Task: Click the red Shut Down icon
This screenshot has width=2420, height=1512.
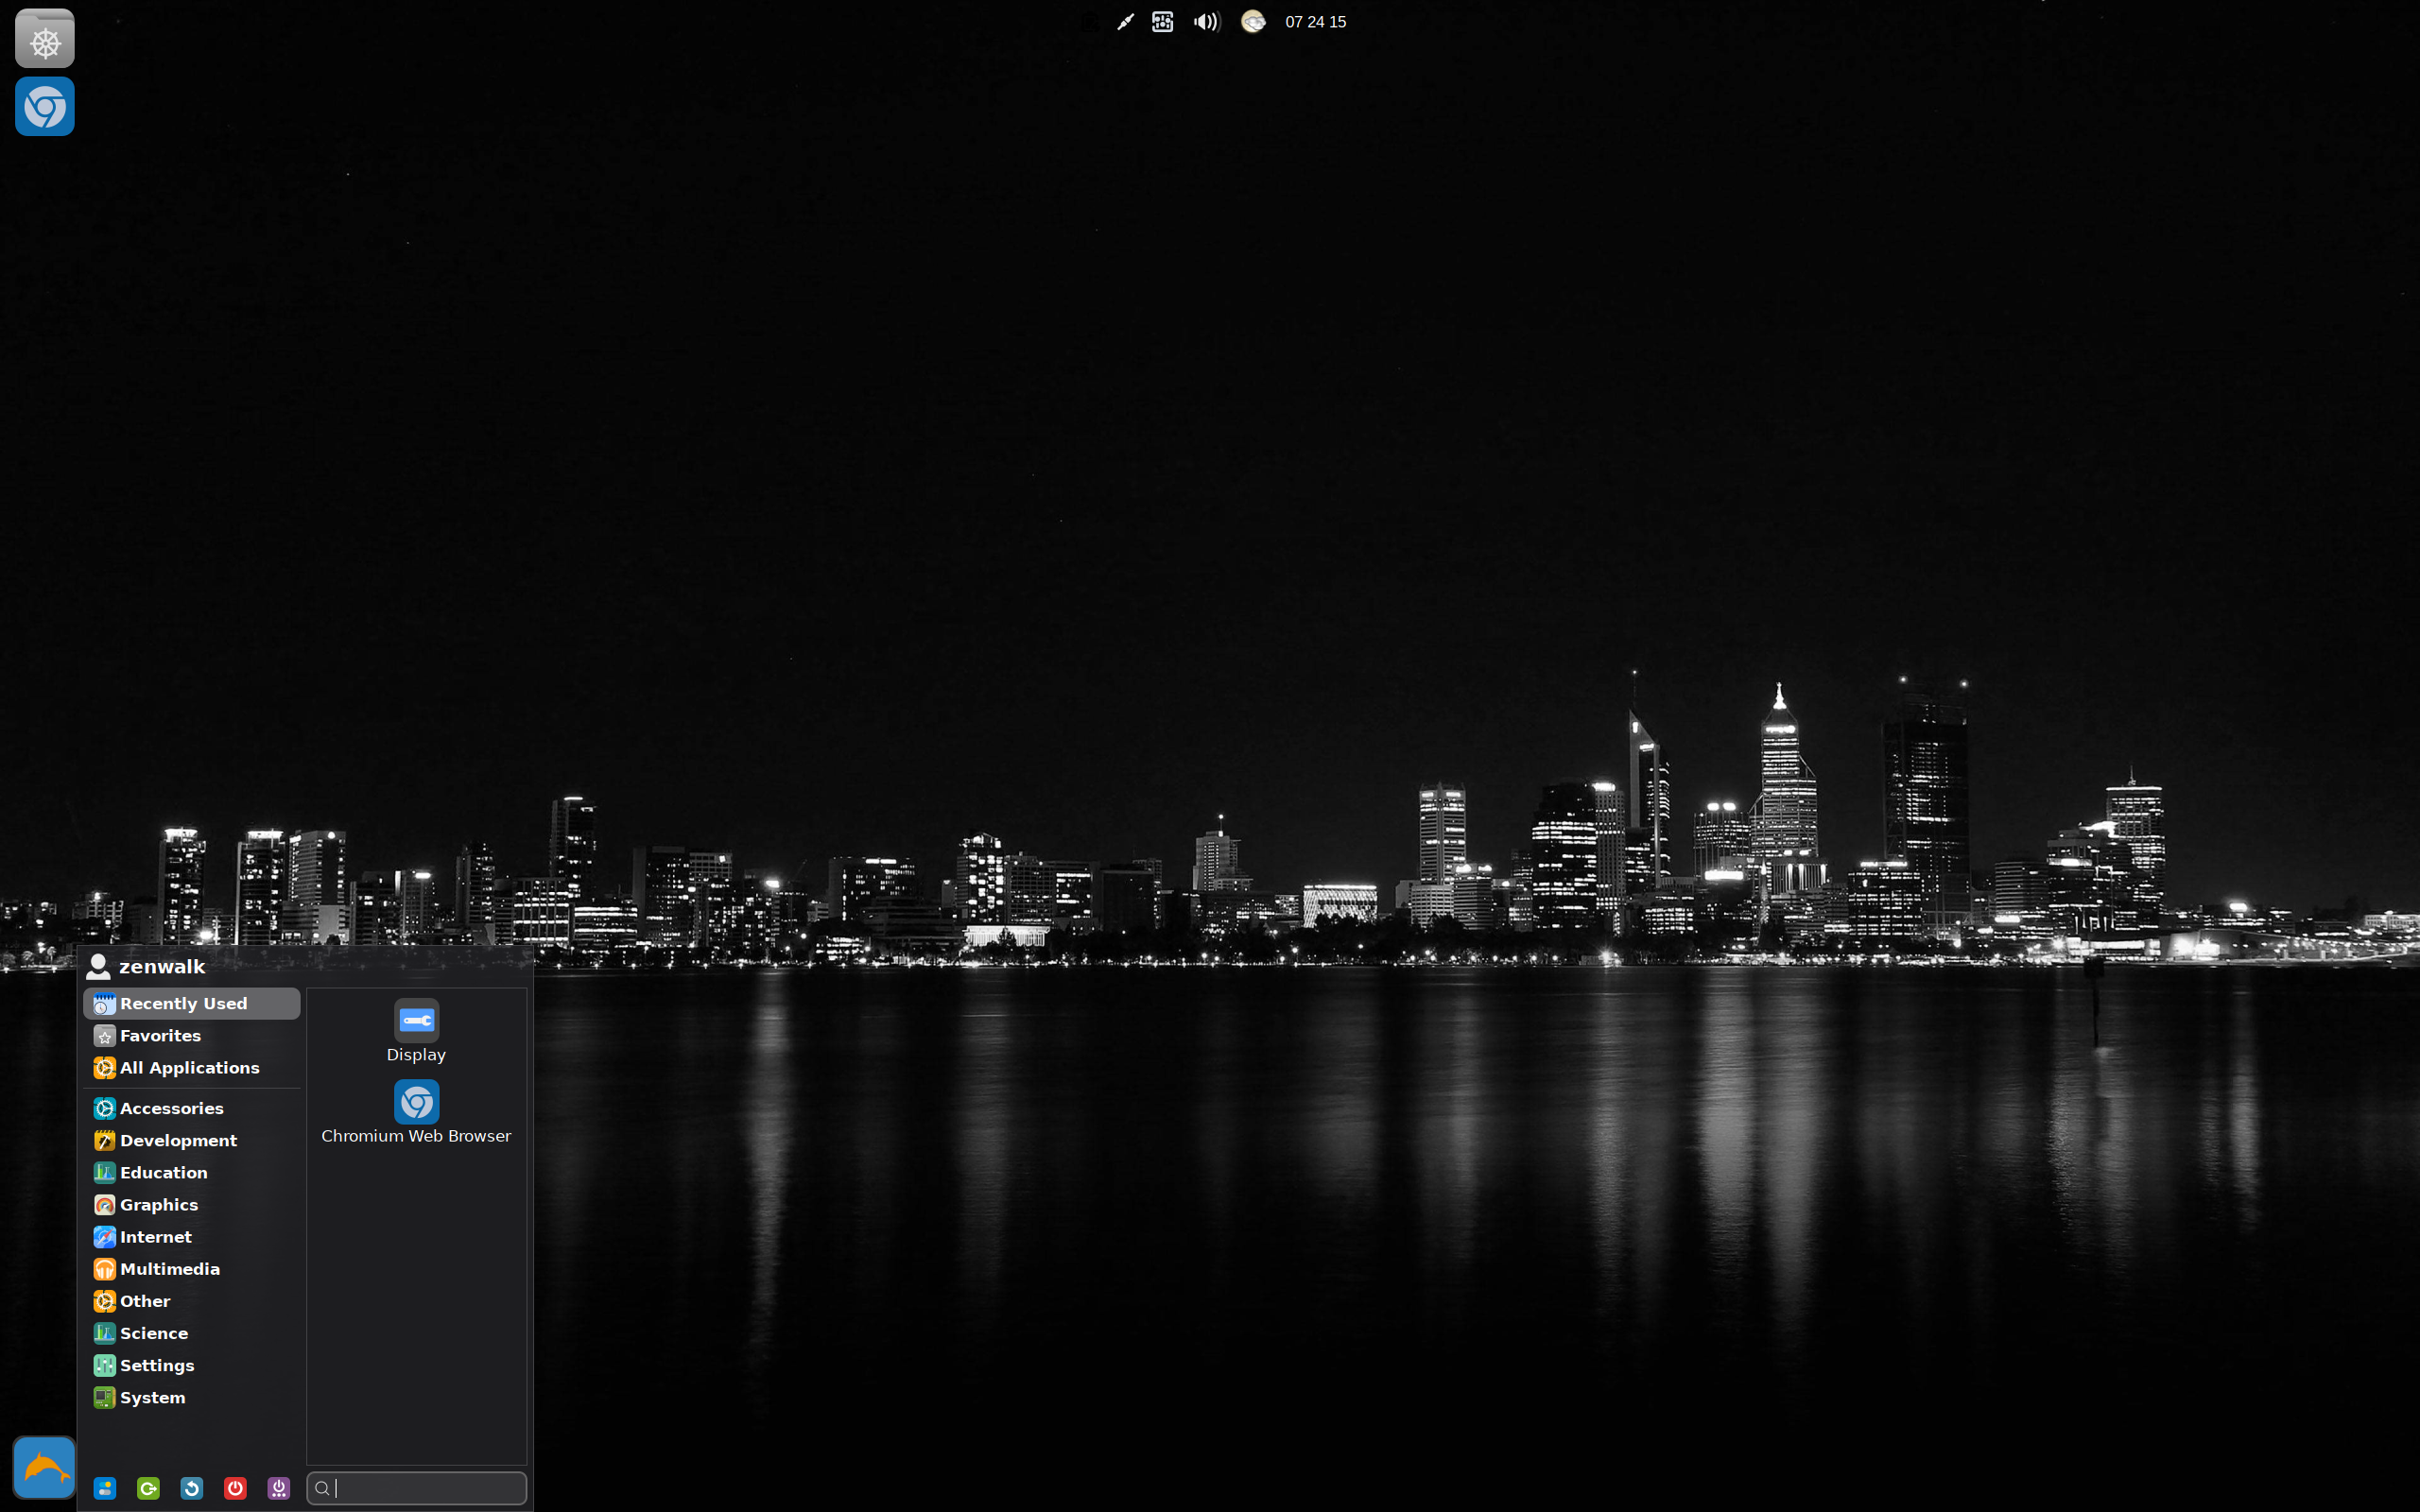Action: tap(235, 1488)
